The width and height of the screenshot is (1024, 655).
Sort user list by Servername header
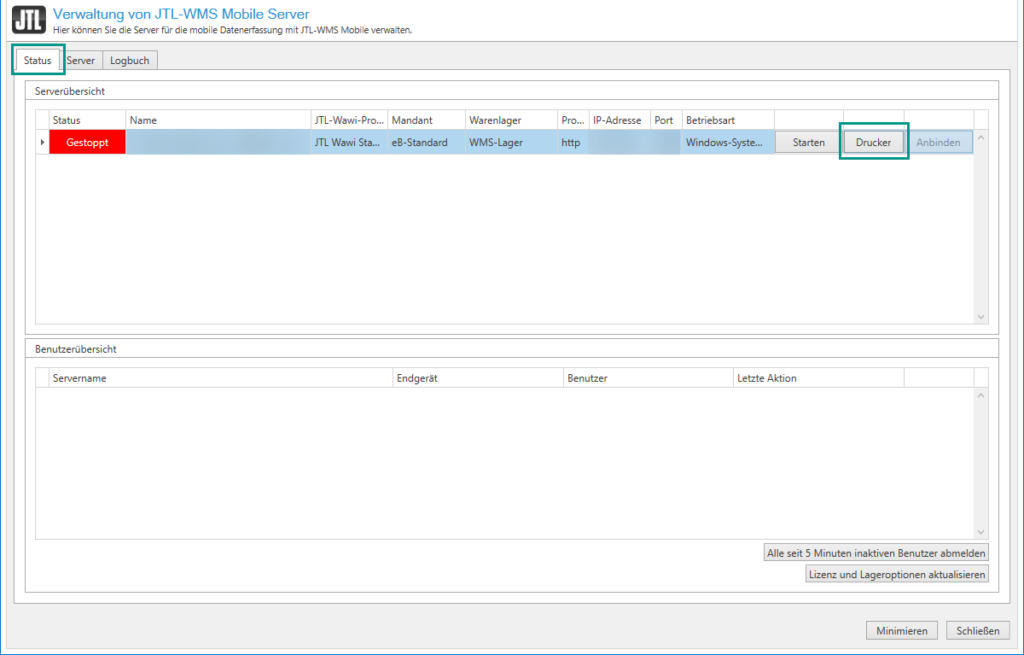point(80,378)
